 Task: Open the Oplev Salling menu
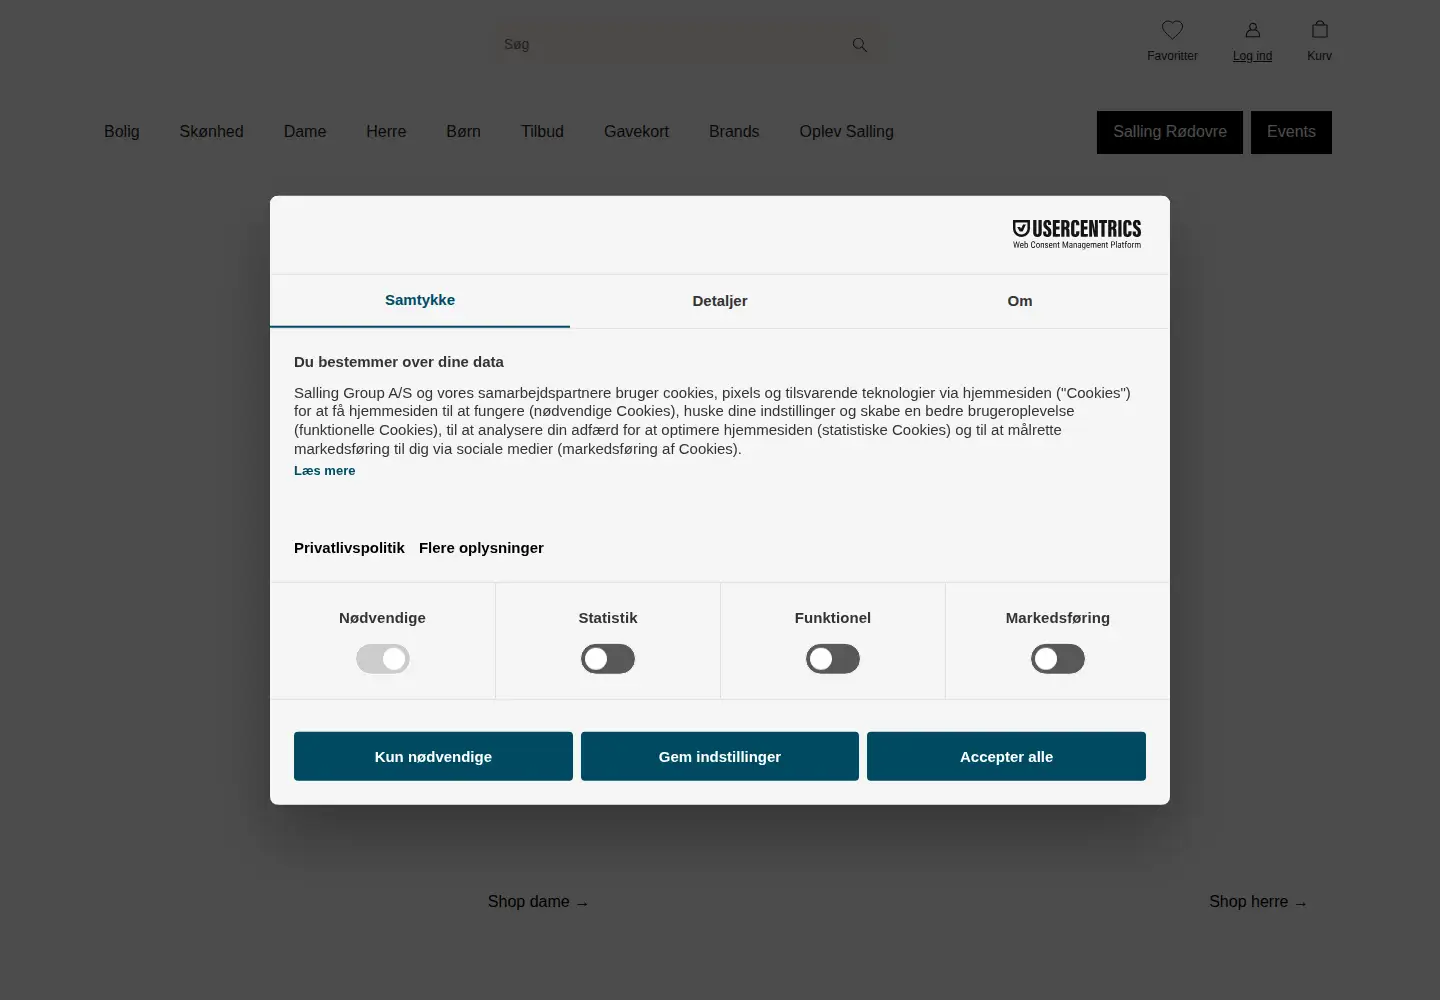click(x=846, y=132)
